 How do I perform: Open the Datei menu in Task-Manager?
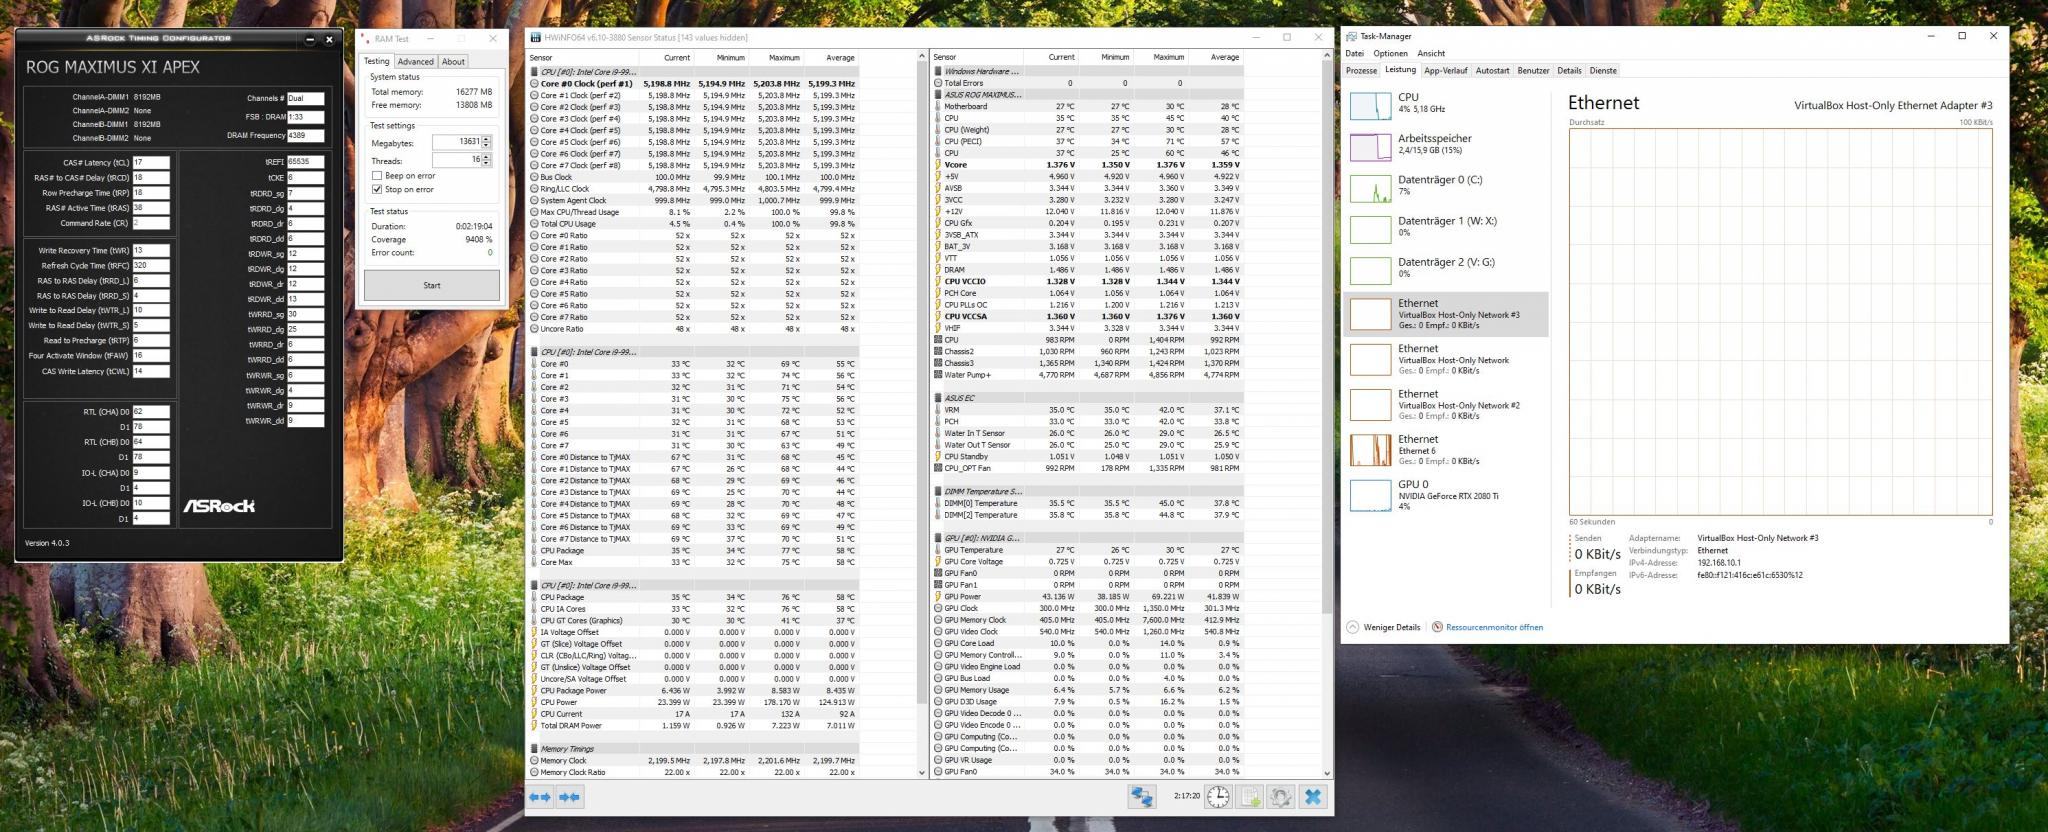[1355, 54]
